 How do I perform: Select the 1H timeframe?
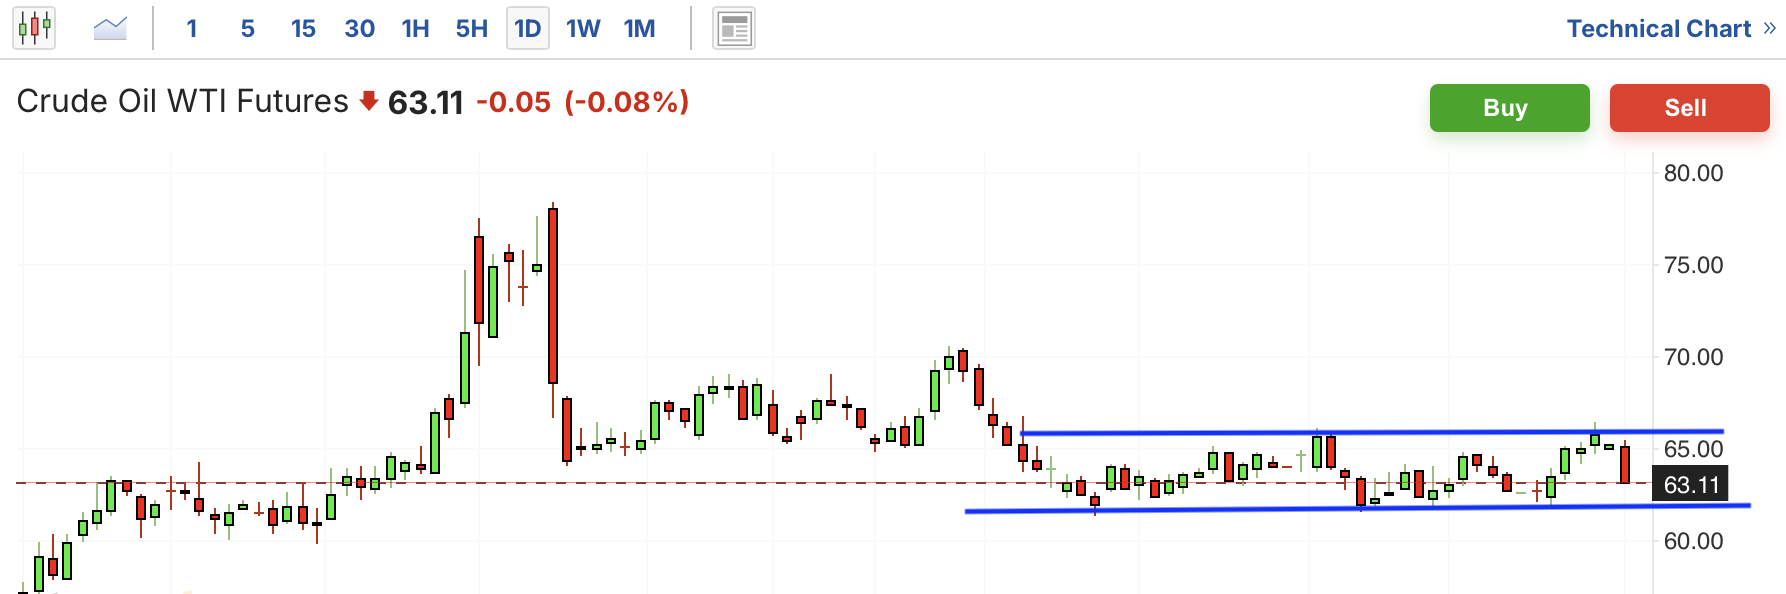tap(415, 29)
